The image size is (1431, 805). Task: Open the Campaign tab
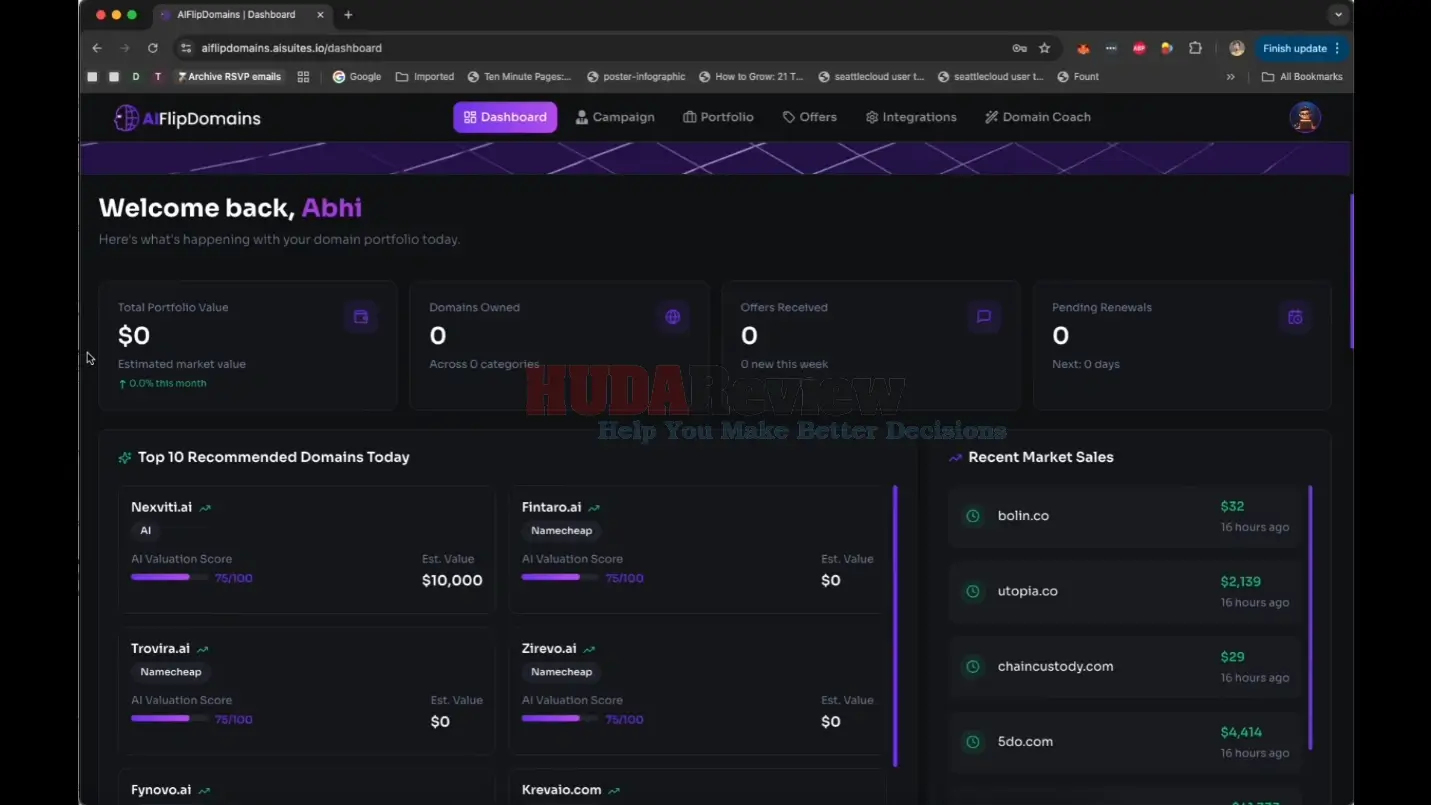point(615,117)
